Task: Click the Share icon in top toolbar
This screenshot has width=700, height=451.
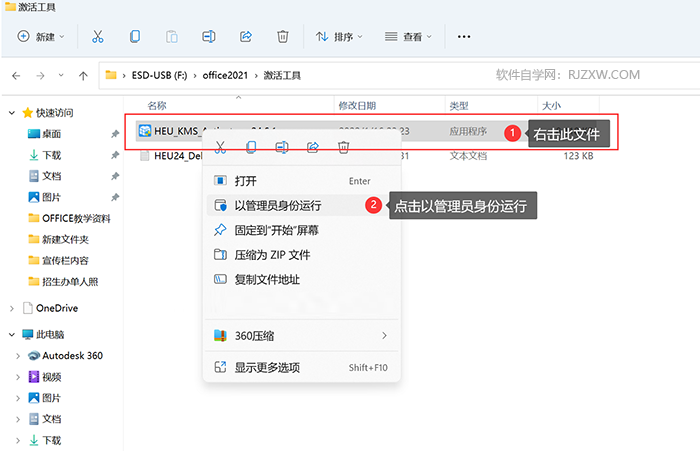Action: coord(246,37)
